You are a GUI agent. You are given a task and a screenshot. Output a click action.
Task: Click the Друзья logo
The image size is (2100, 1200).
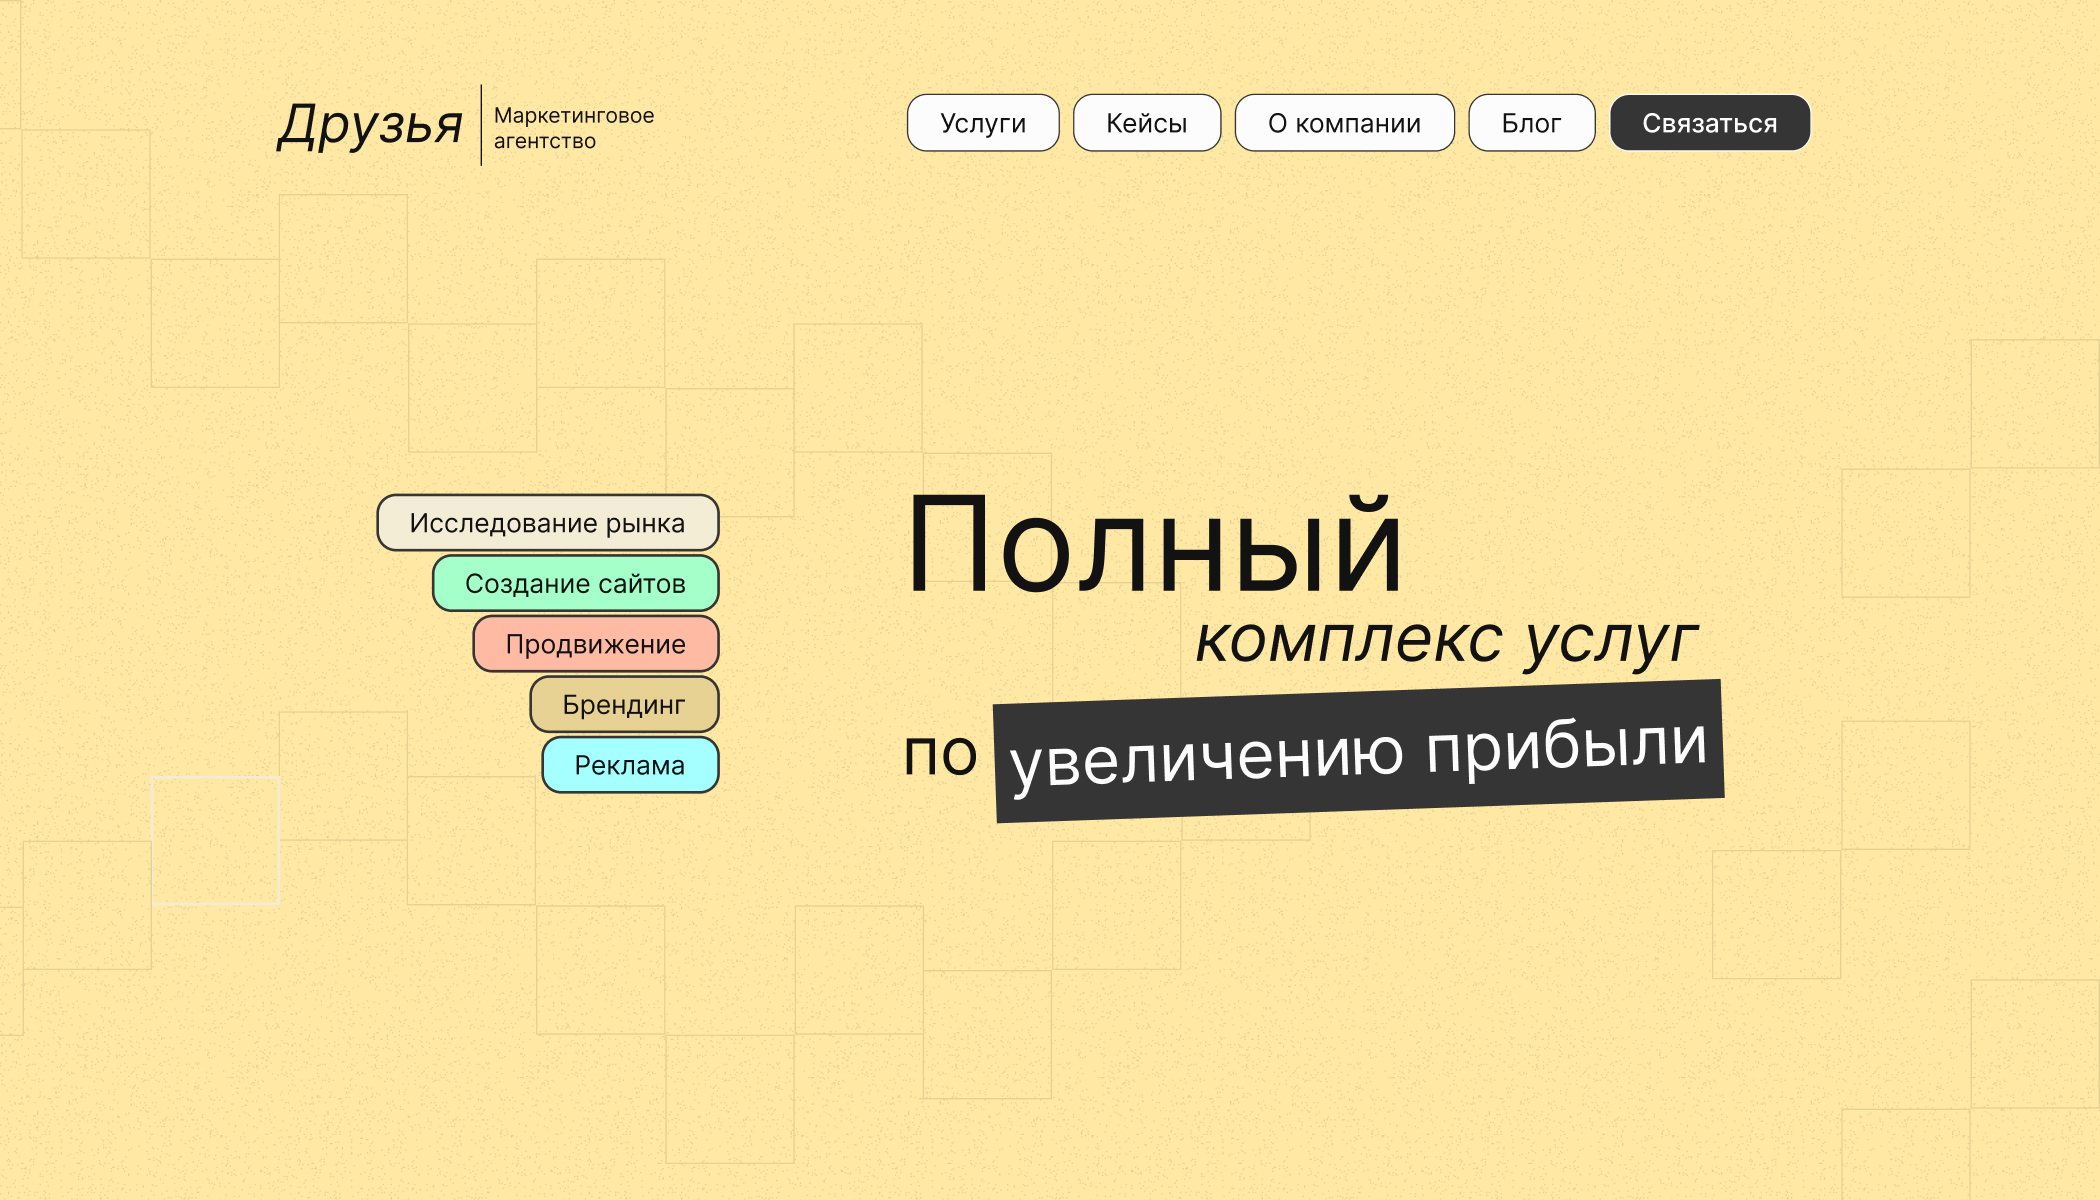(370, 126)
